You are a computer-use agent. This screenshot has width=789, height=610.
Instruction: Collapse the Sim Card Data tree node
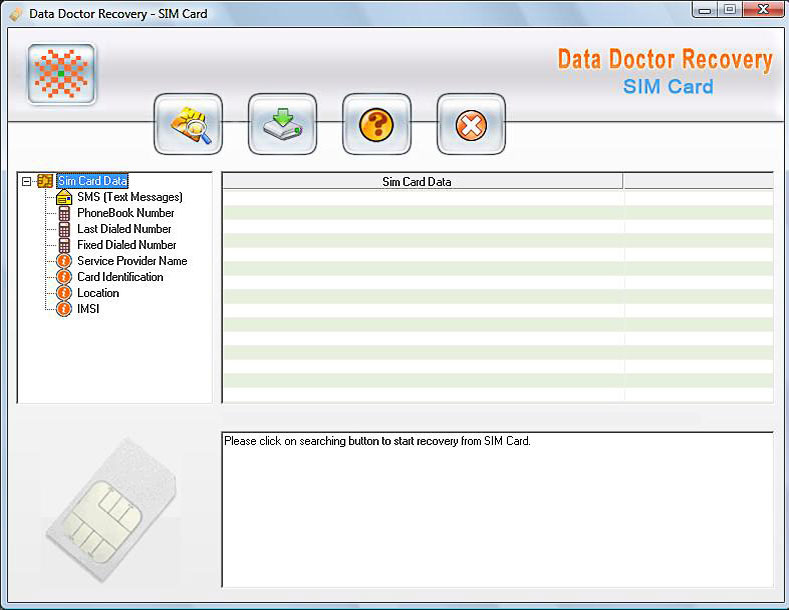[x=27, y=181]
